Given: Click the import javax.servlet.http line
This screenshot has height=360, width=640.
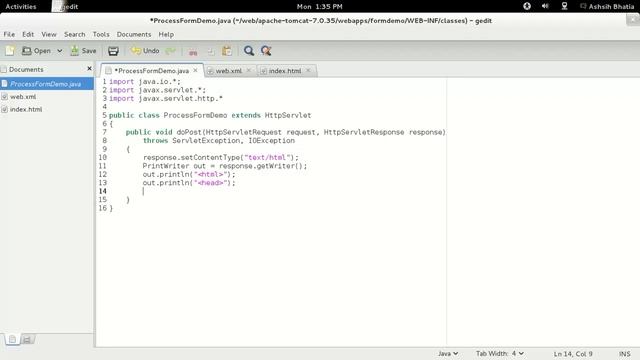Looking at the screenshot, I should pos(166,98).
